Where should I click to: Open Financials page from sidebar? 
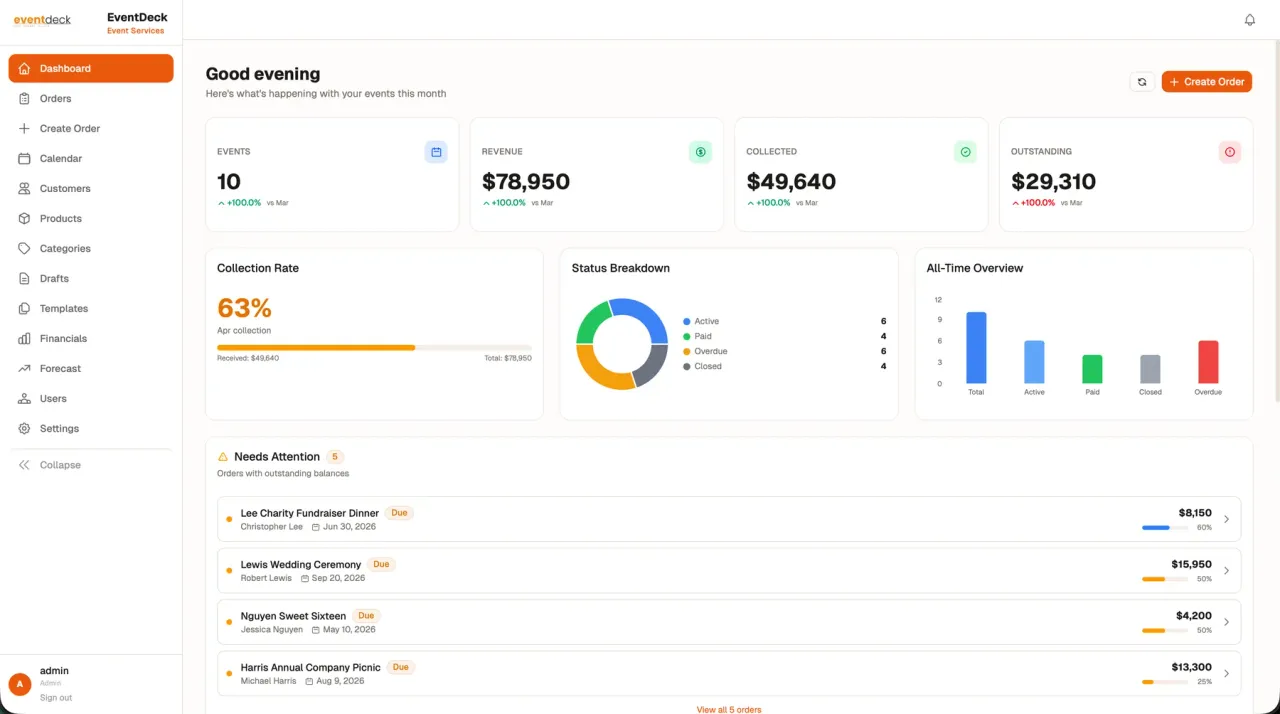click(91, 339)
